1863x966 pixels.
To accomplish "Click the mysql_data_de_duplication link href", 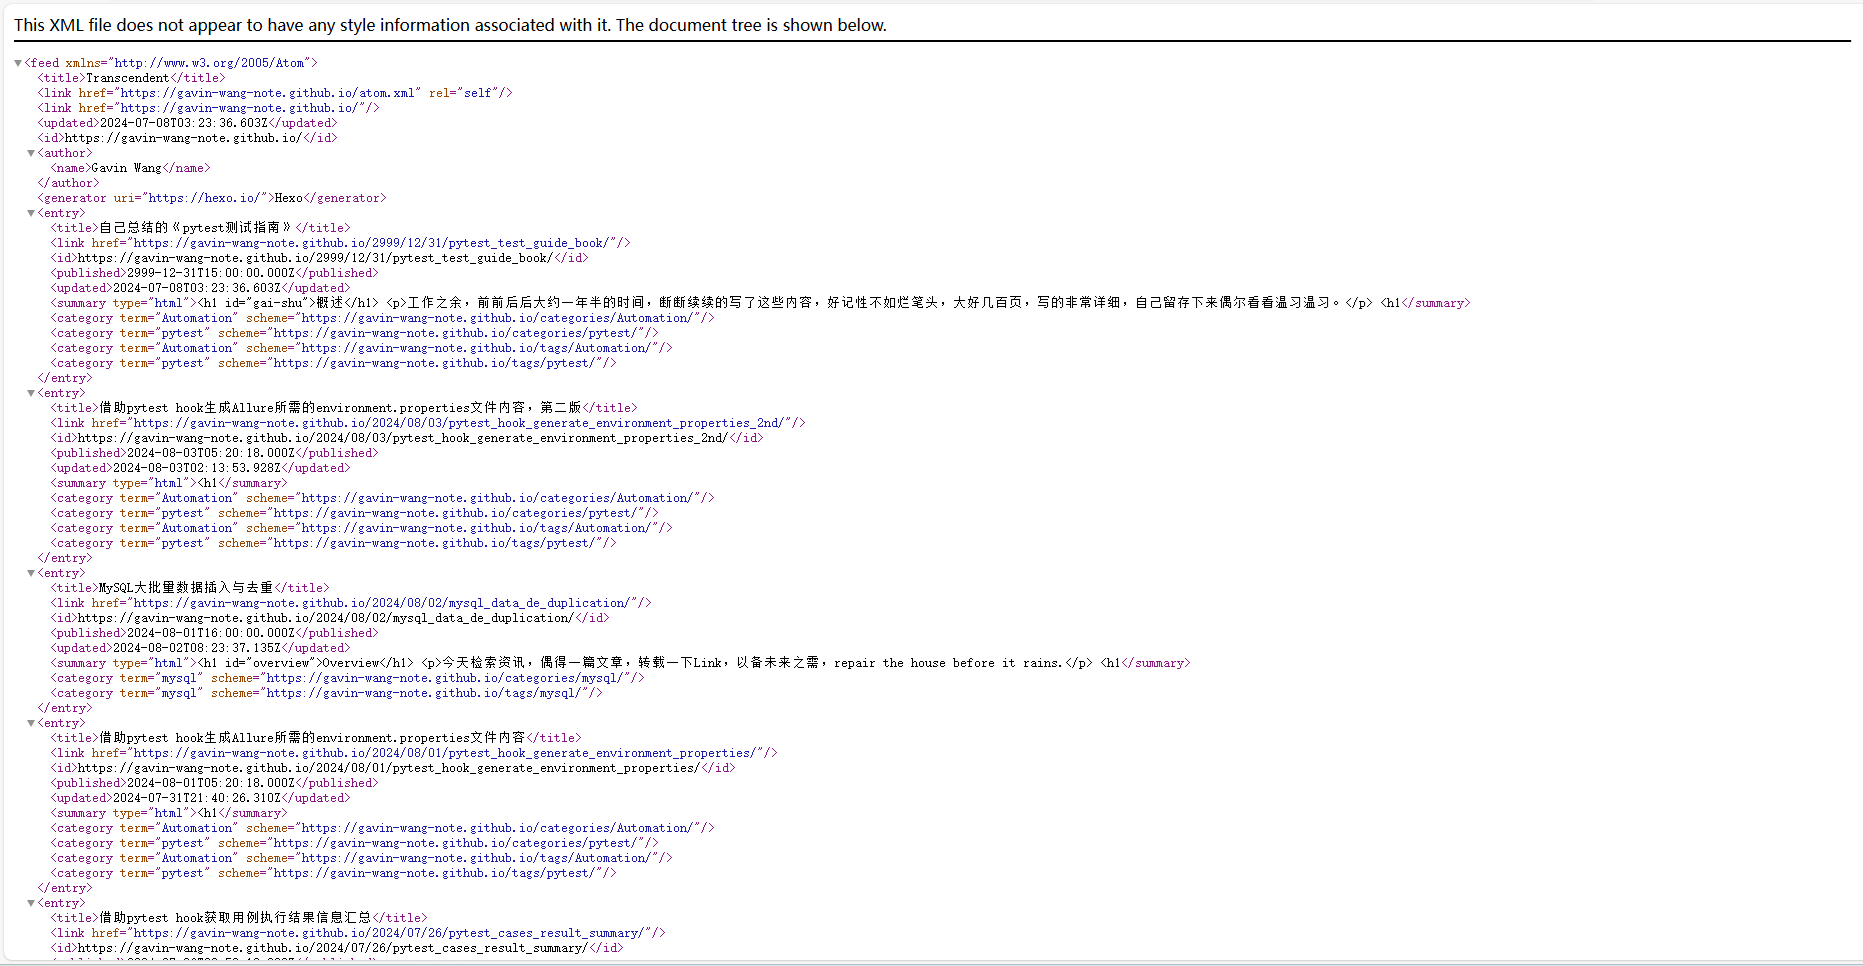I will (391, 603).
